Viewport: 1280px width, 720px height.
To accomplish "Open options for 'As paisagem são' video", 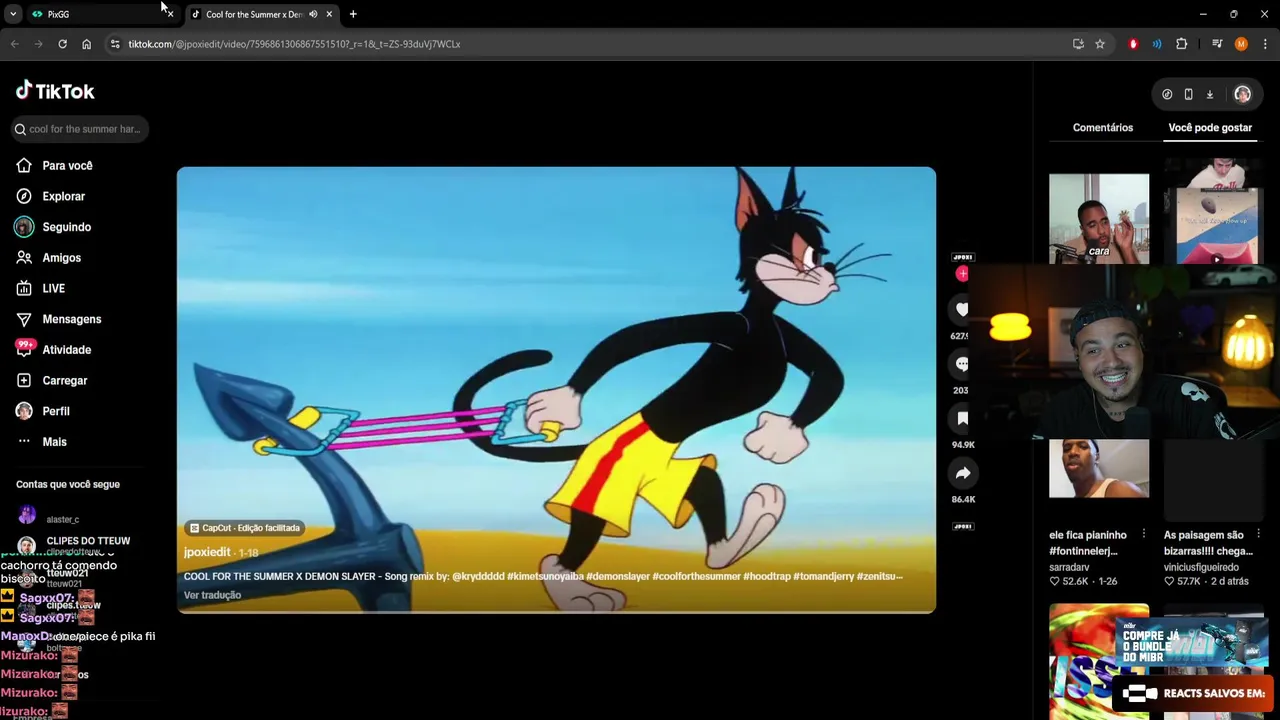I will coord(1258,534).
